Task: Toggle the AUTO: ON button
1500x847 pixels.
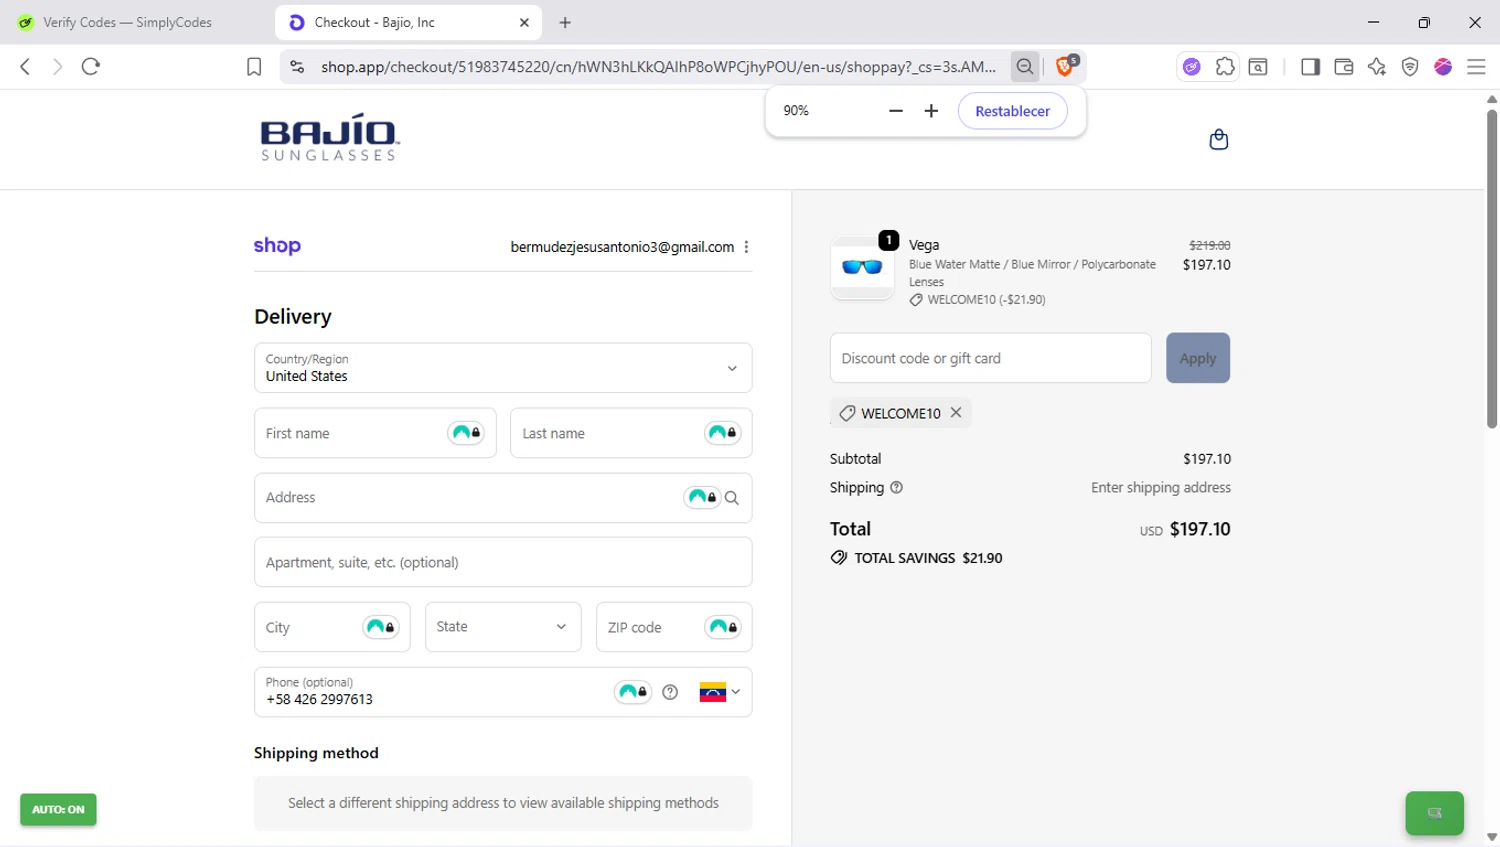Action: pyautogui.click(x=58, y=809)
